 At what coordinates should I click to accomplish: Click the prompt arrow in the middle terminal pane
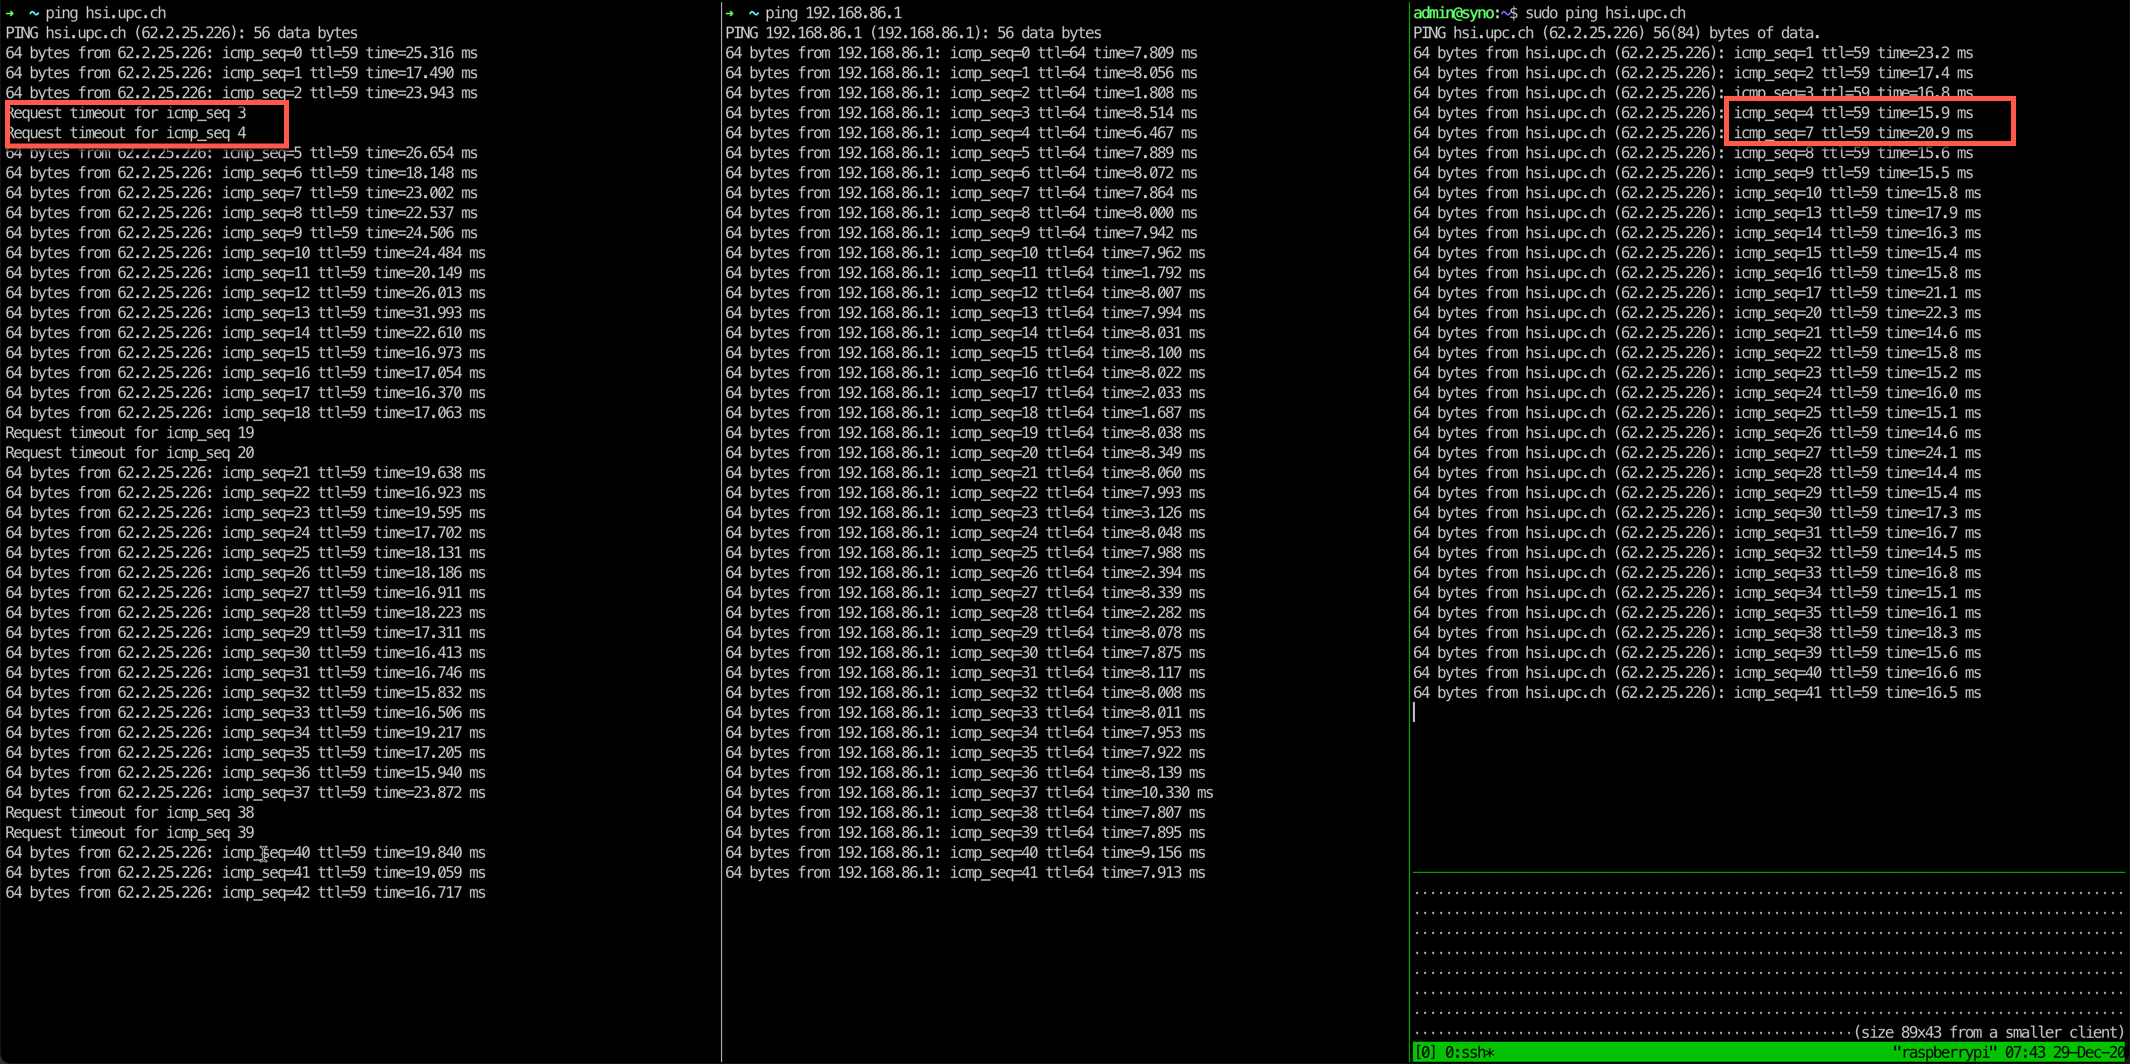coord(730,13)
